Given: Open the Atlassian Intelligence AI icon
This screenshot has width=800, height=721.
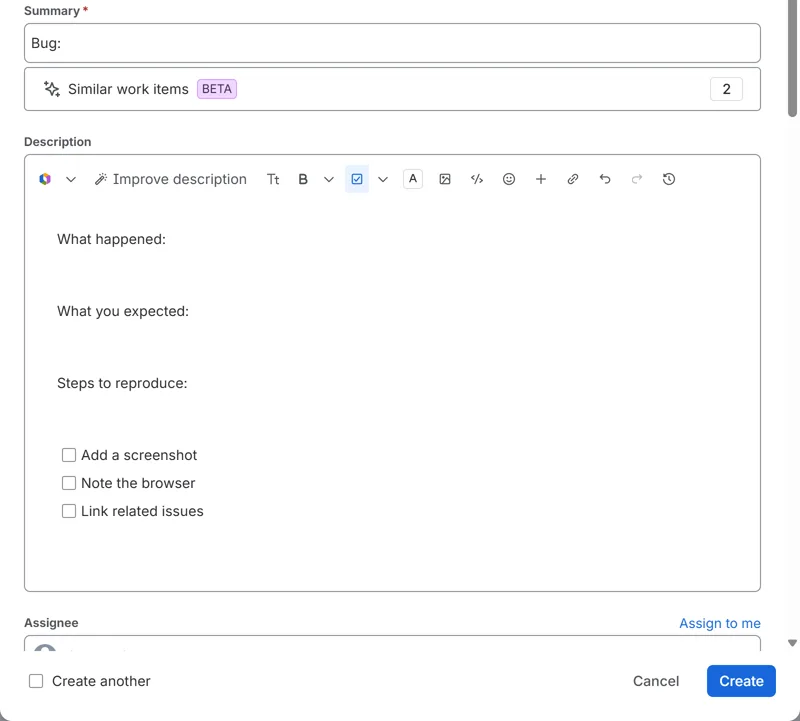Looking at the screenshot, I should point(45,179).
